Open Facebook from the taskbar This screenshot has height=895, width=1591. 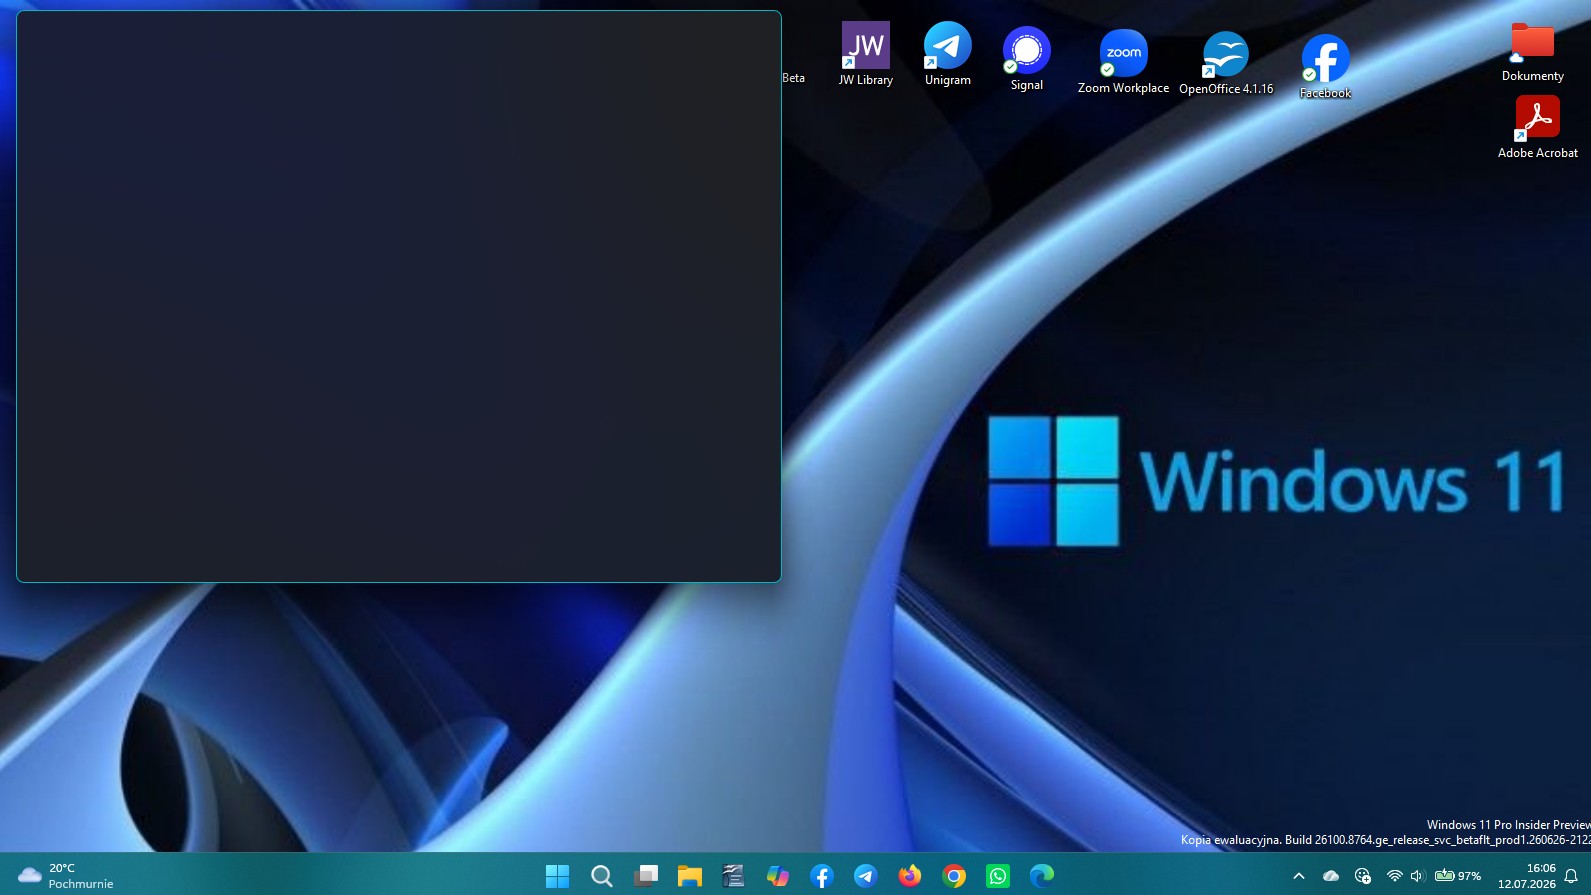[x=821, y=876]
